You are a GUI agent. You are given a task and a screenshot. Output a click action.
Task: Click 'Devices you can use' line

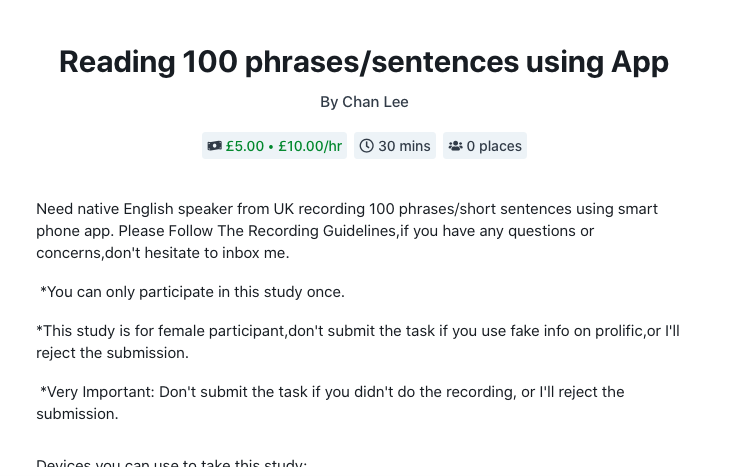pos(171,464)
